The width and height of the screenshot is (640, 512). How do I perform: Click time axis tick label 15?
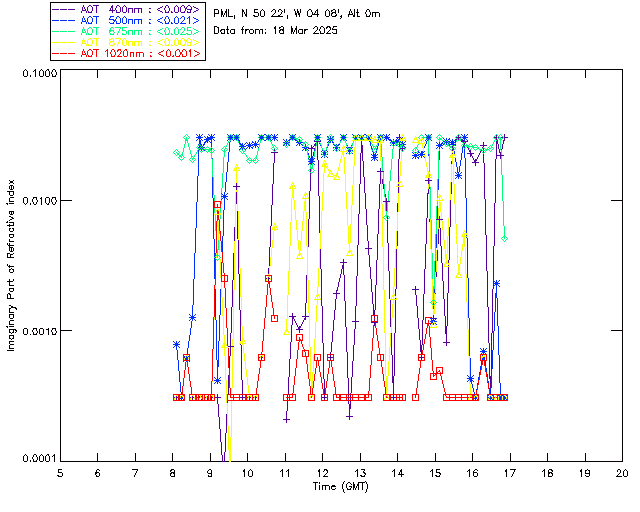[x=435, y=473]
